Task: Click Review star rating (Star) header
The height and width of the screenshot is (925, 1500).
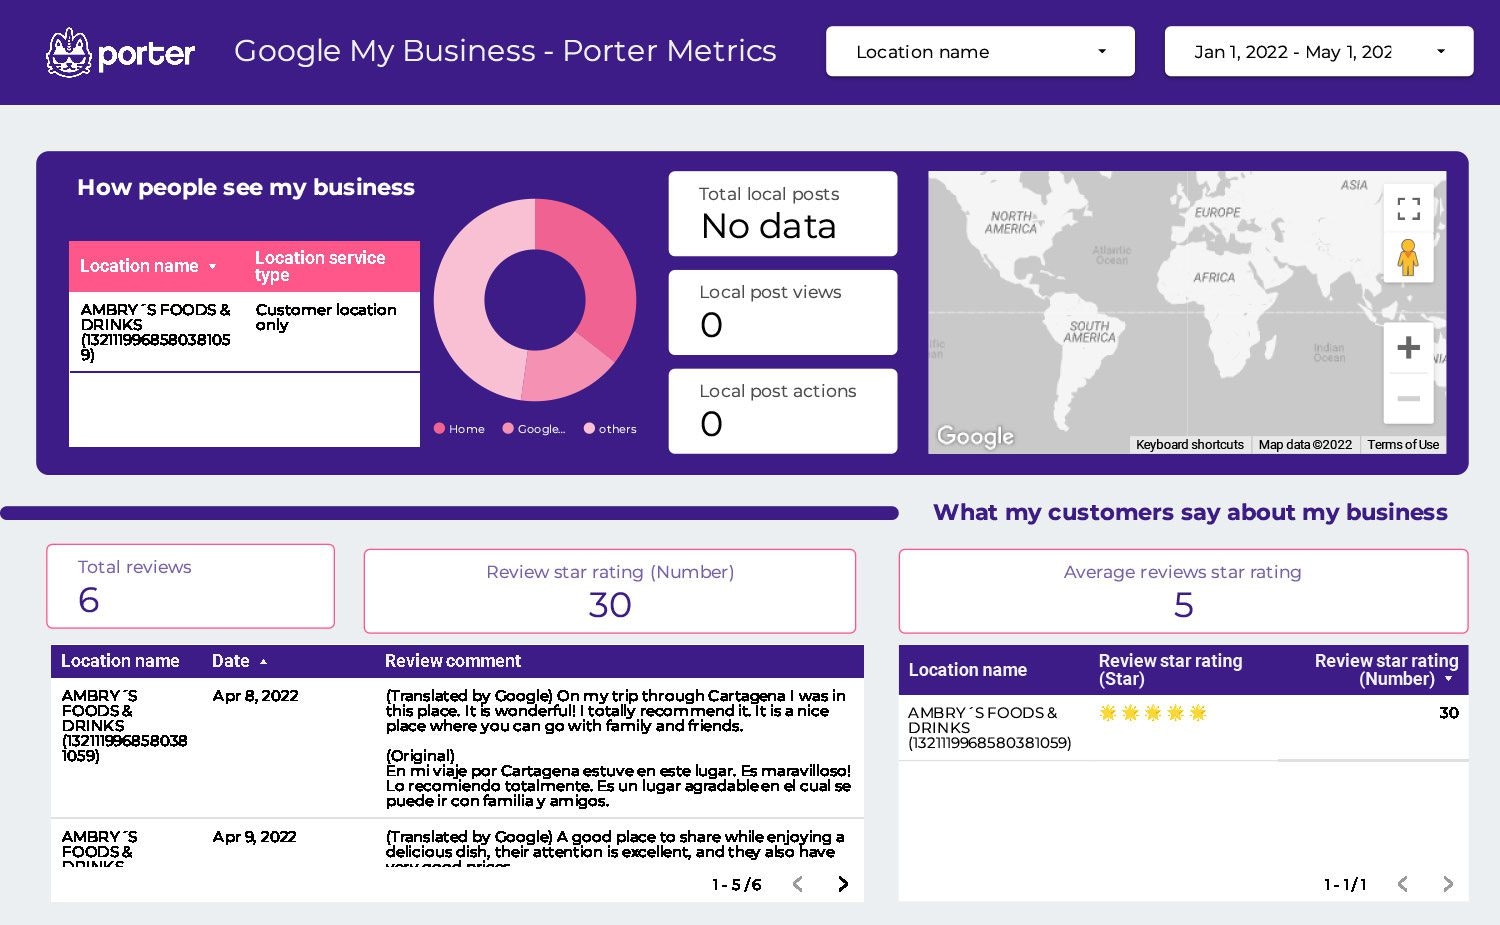Action: pyautogui.click(x=1170, y=670)
